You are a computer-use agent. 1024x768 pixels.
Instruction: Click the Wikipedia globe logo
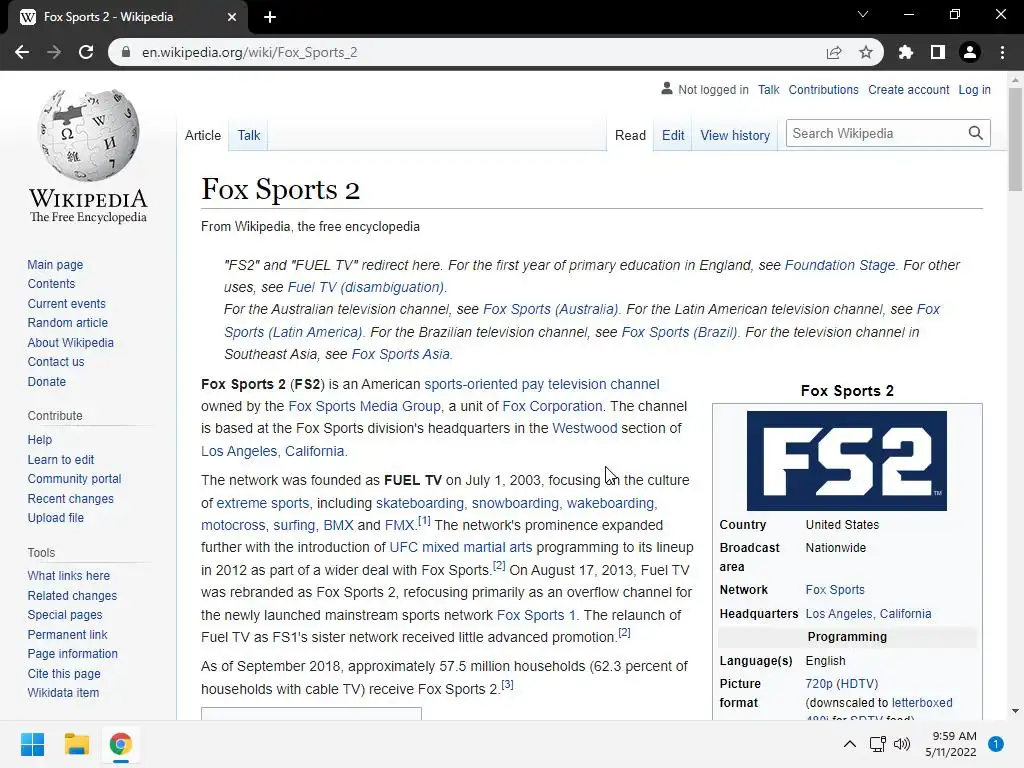(x=88, y=135)
